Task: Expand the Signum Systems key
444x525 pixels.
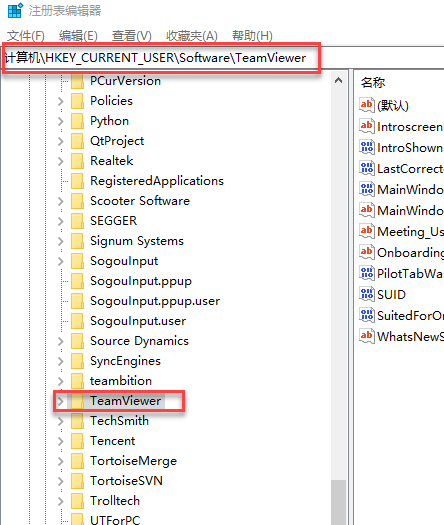Action: (x=61, y=241)
